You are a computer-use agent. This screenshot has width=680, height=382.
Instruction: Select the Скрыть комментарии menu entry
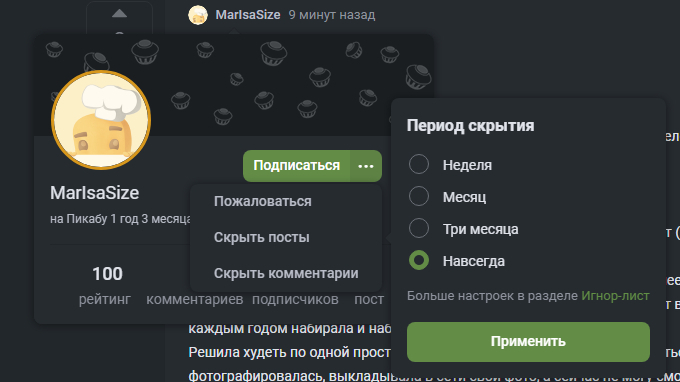(x=286, y=274)
